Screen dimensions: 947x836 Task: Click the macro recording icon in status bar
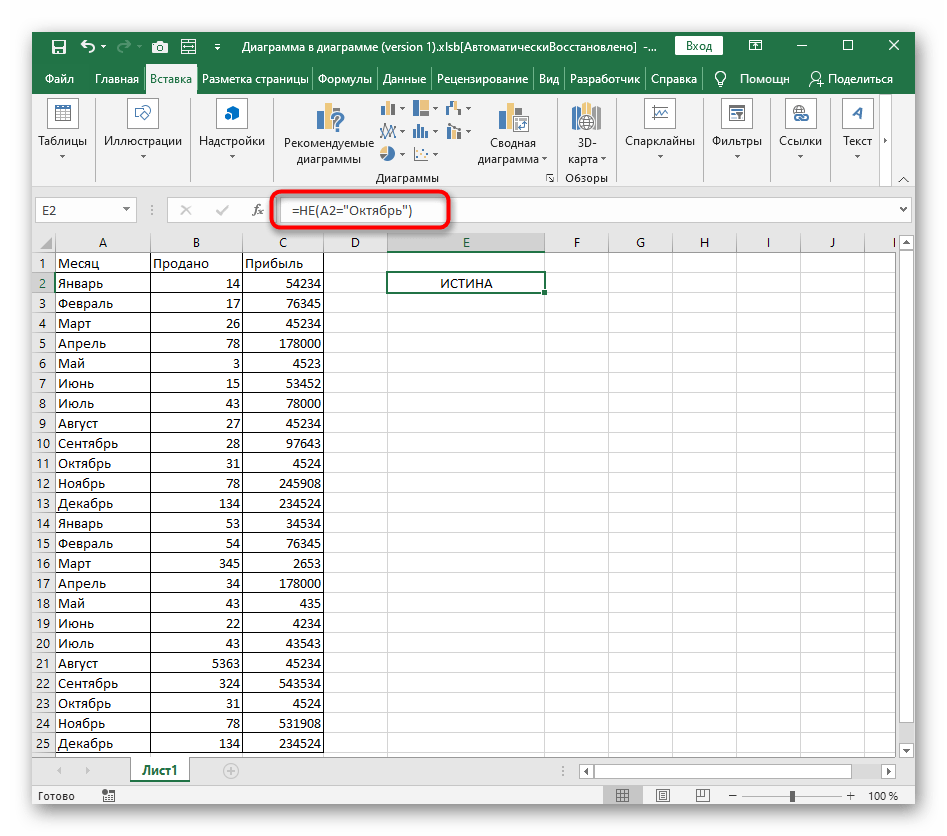click(109, 796)
